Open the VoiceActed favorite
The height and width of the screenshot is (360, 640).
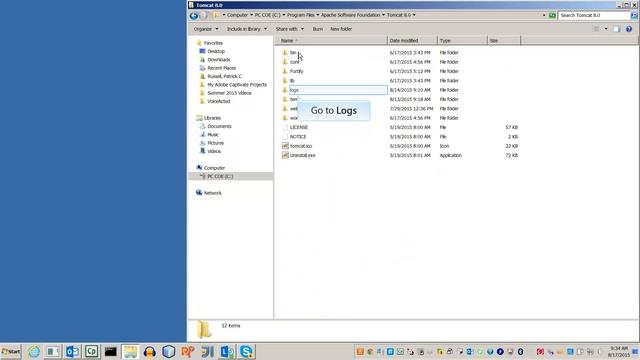(x=219, y=101)
